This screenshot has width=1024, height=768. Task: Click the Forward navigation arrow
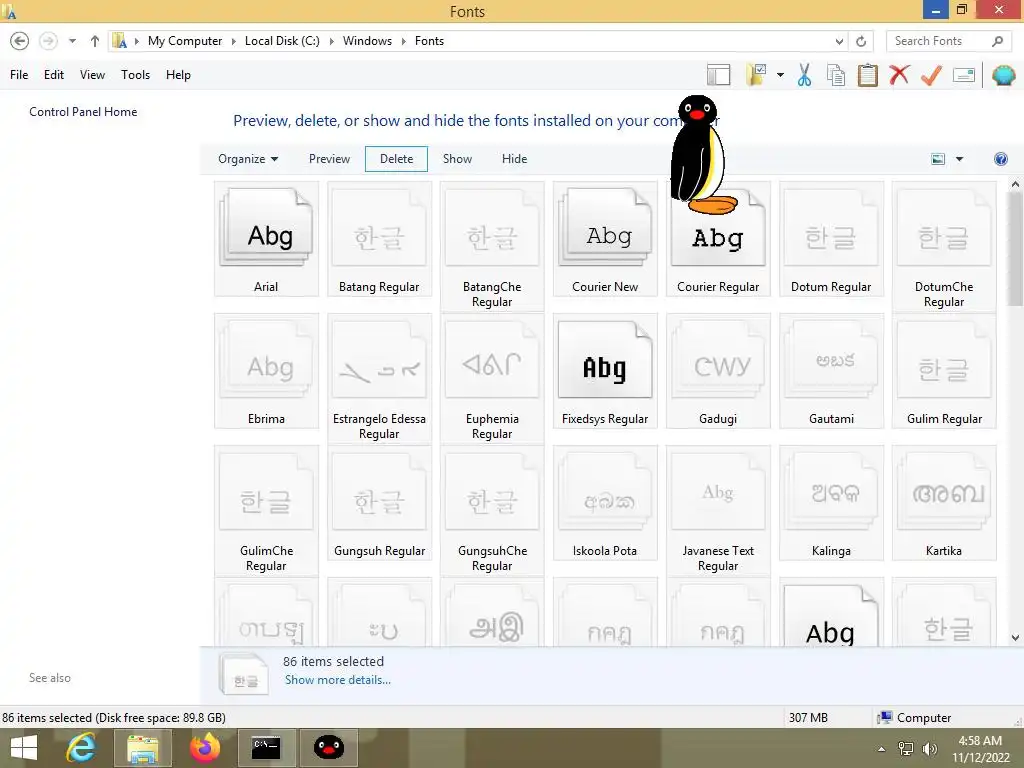[x=48, y=41]
